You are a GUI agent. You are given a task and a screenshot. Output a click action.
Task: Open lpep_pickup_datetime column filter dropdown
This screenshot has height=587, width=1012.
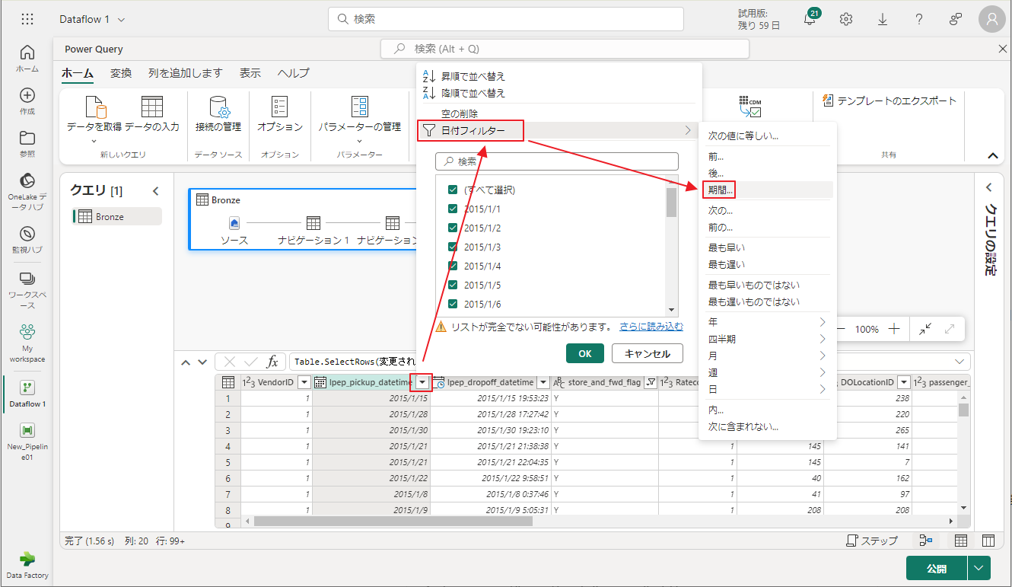point(423,382)
